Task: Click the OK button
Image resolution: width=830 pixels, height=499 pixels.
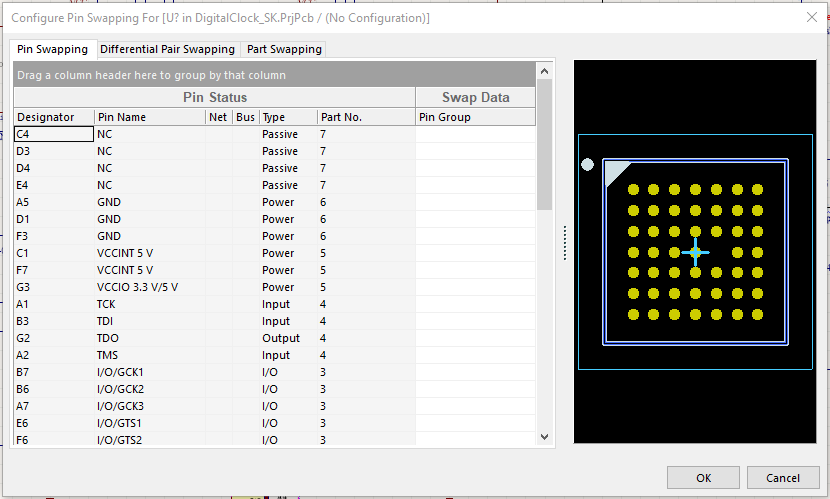Action: coord(703,478)
